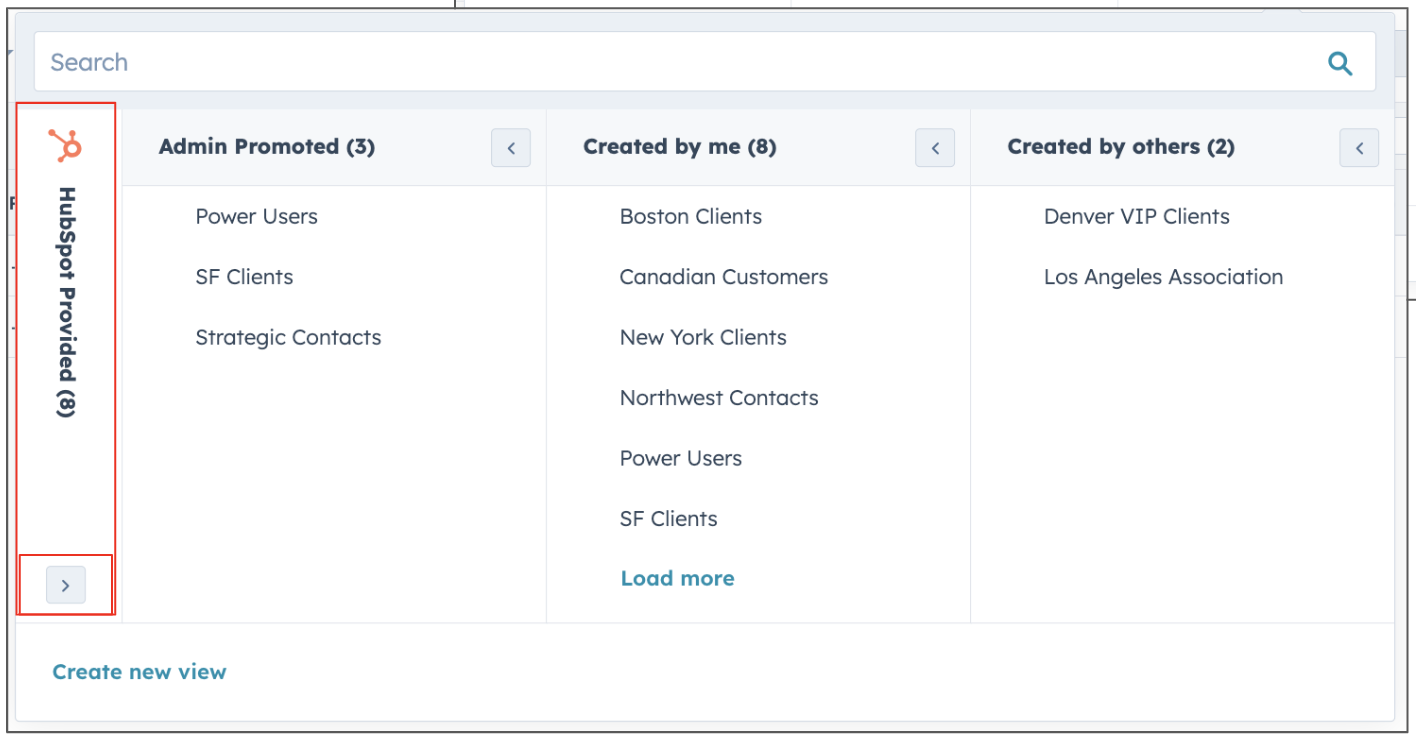Open SF Clients under Created by me
The image size is (1416, 740).
pyautogui.click(x=669, y=519)
